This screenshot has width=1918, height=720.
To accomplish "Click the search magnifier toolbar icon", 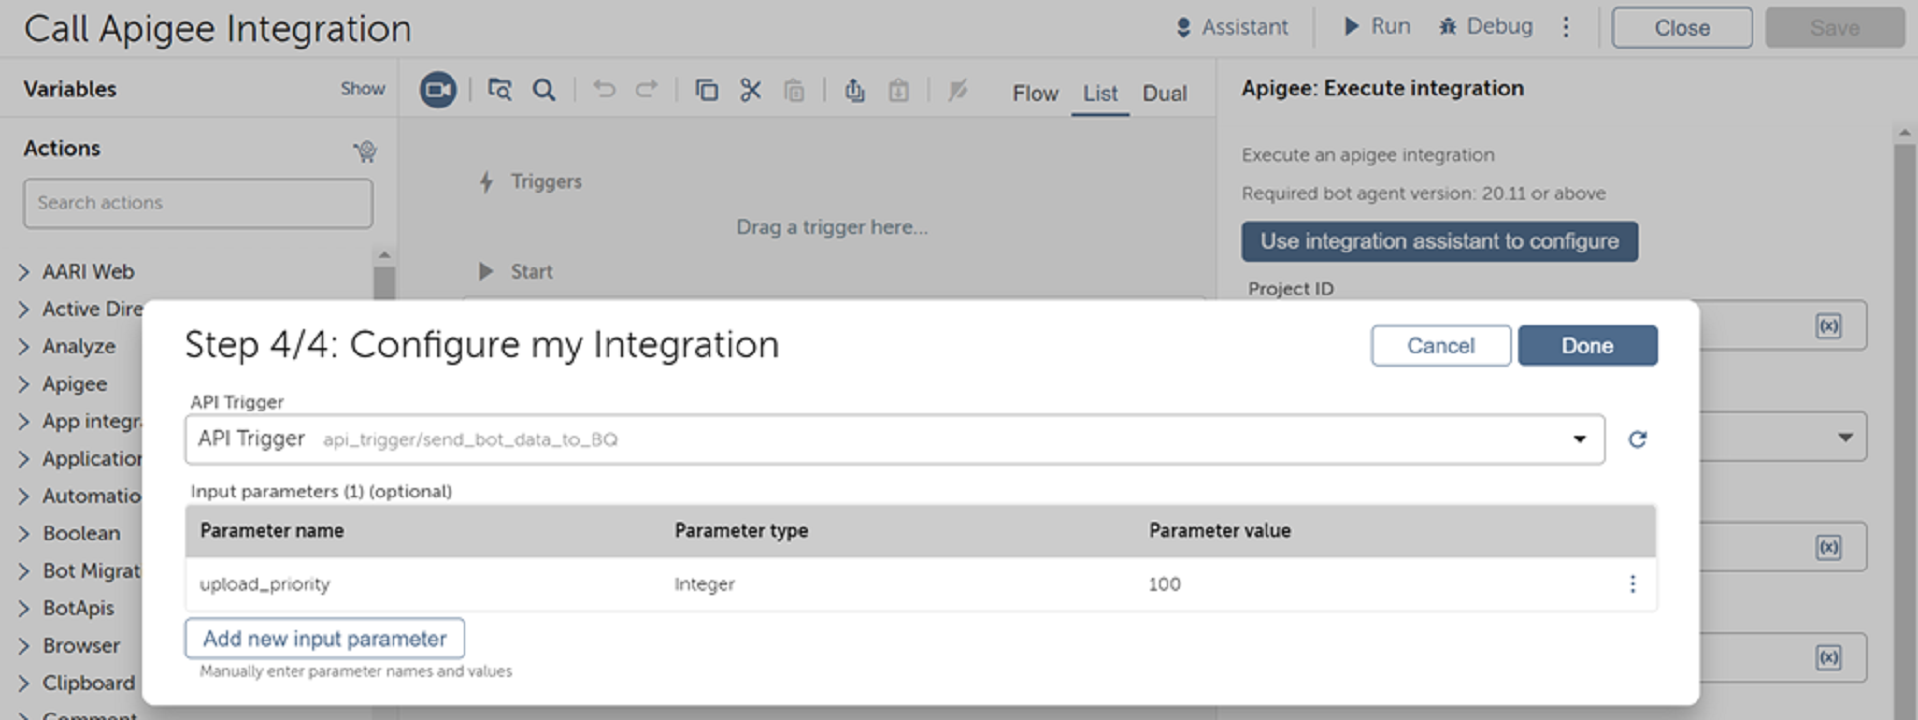I will click(x=544, y=90).
